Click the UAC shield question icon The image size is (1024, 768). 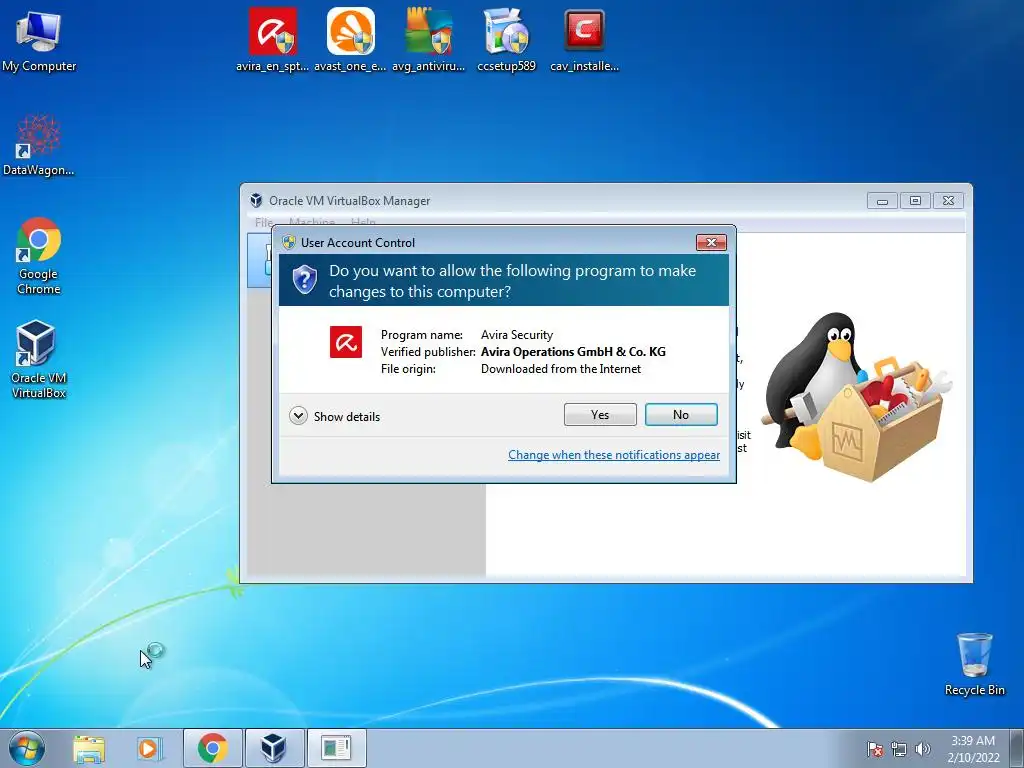[304, 280]
